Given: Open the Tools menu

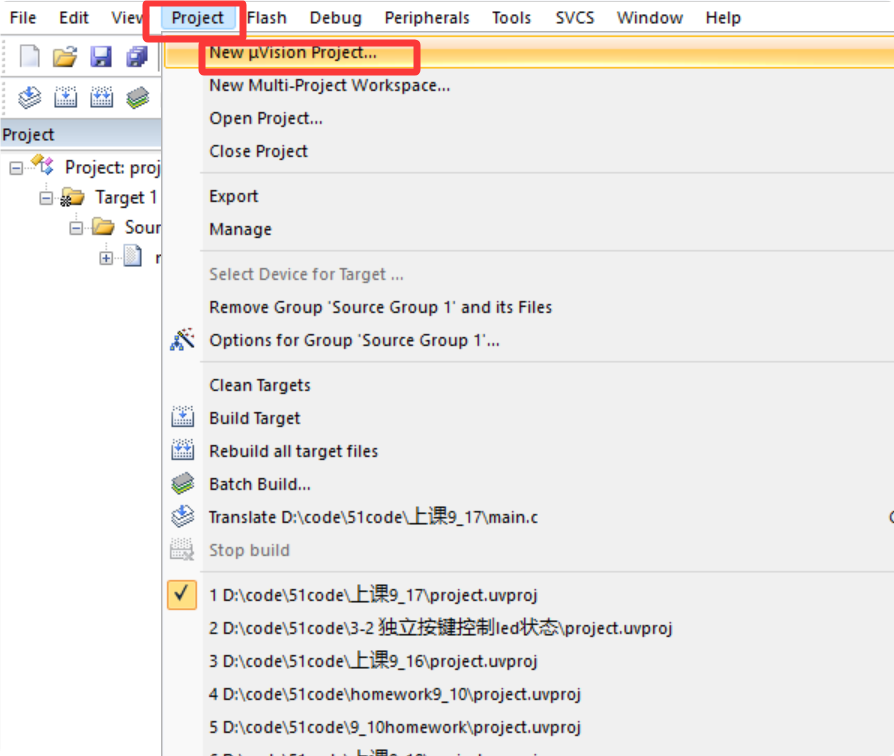Looking at the screenshot, I should tap(511, 18).
